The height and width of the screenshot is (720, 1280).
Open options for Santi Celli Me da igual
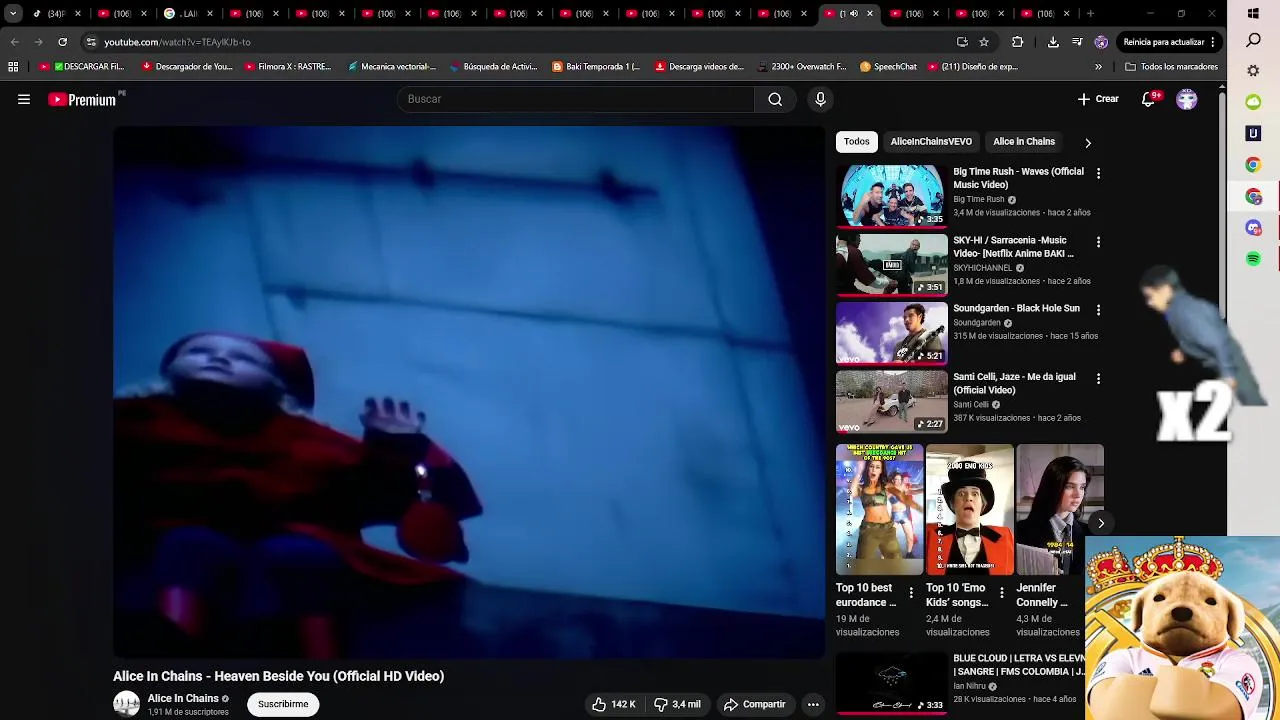tap(1098, 379)
